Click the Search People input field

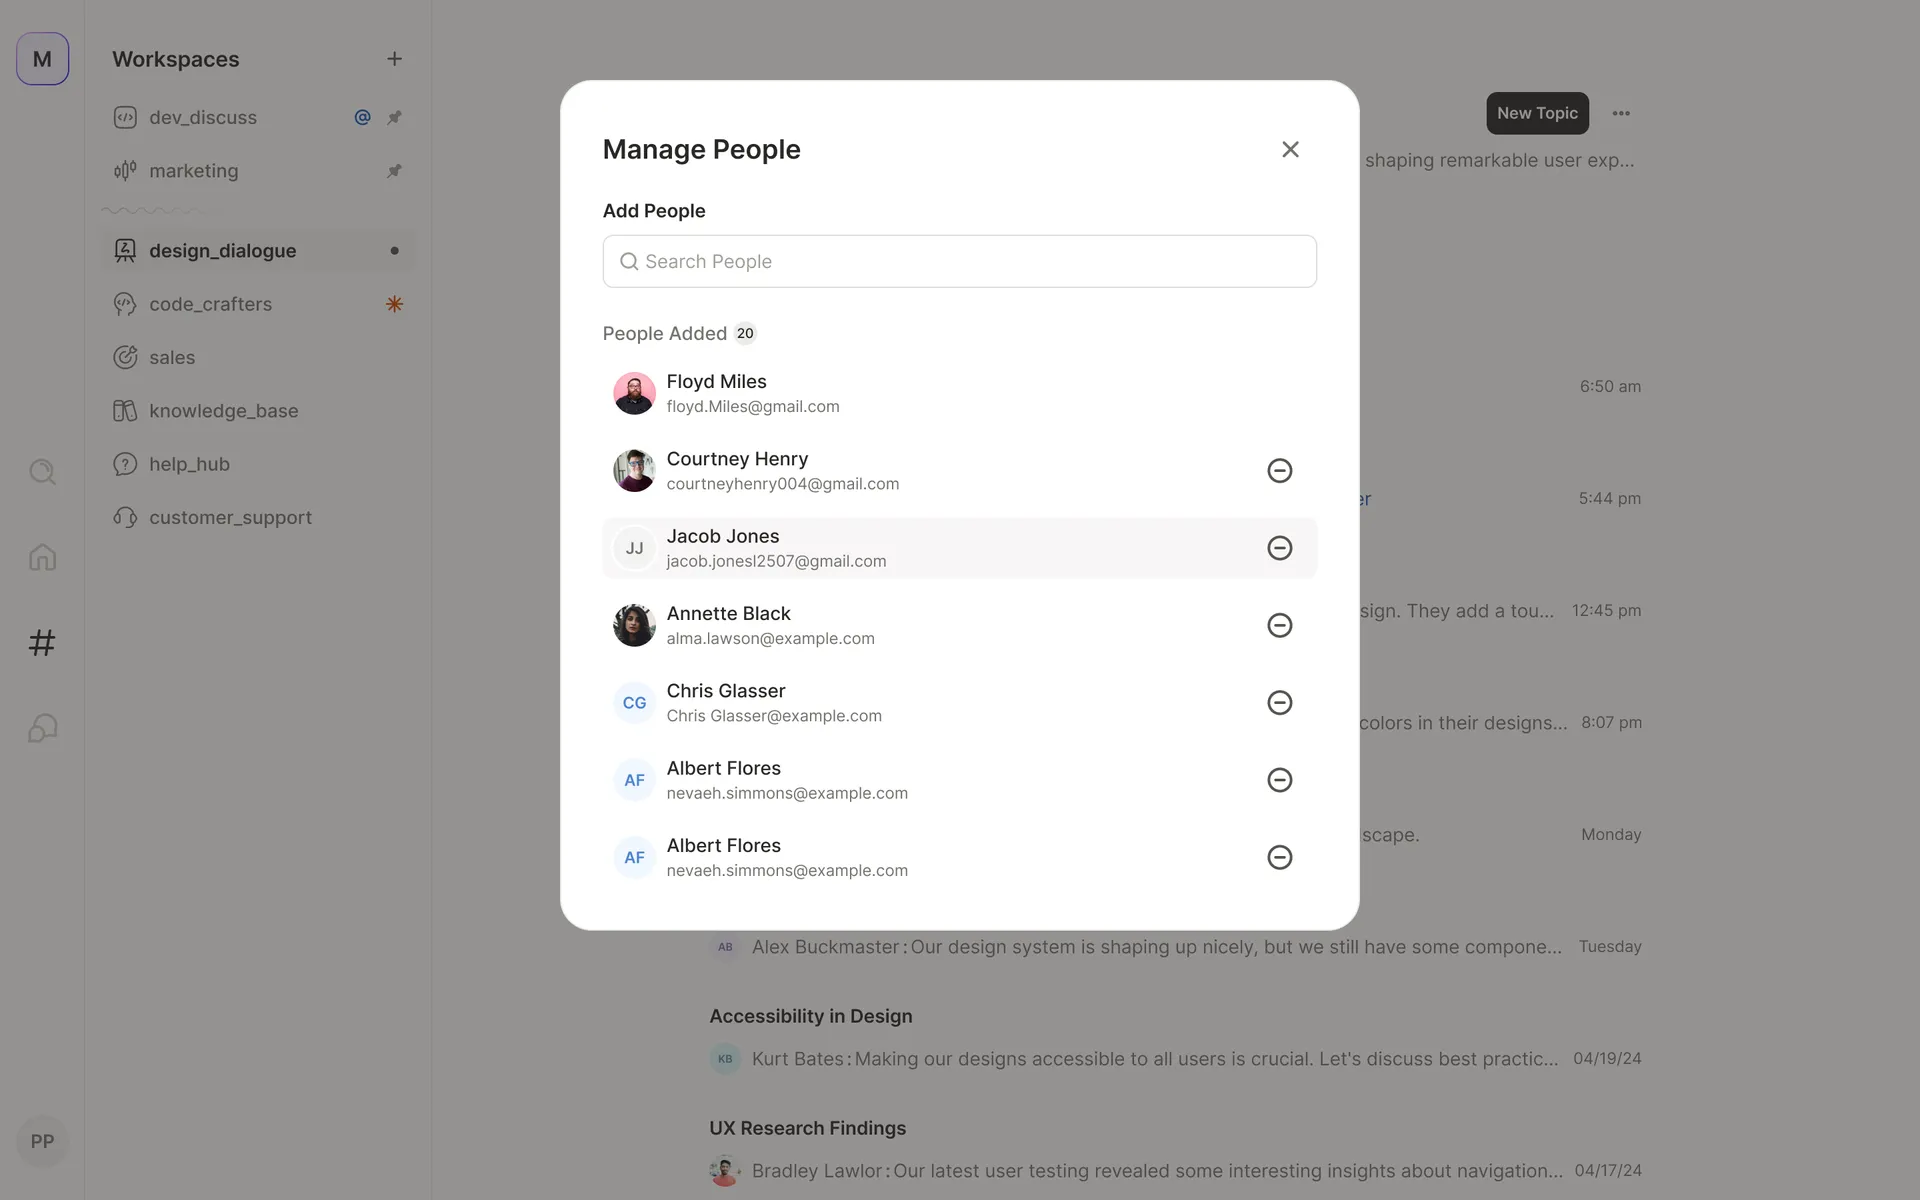(959, 261)
